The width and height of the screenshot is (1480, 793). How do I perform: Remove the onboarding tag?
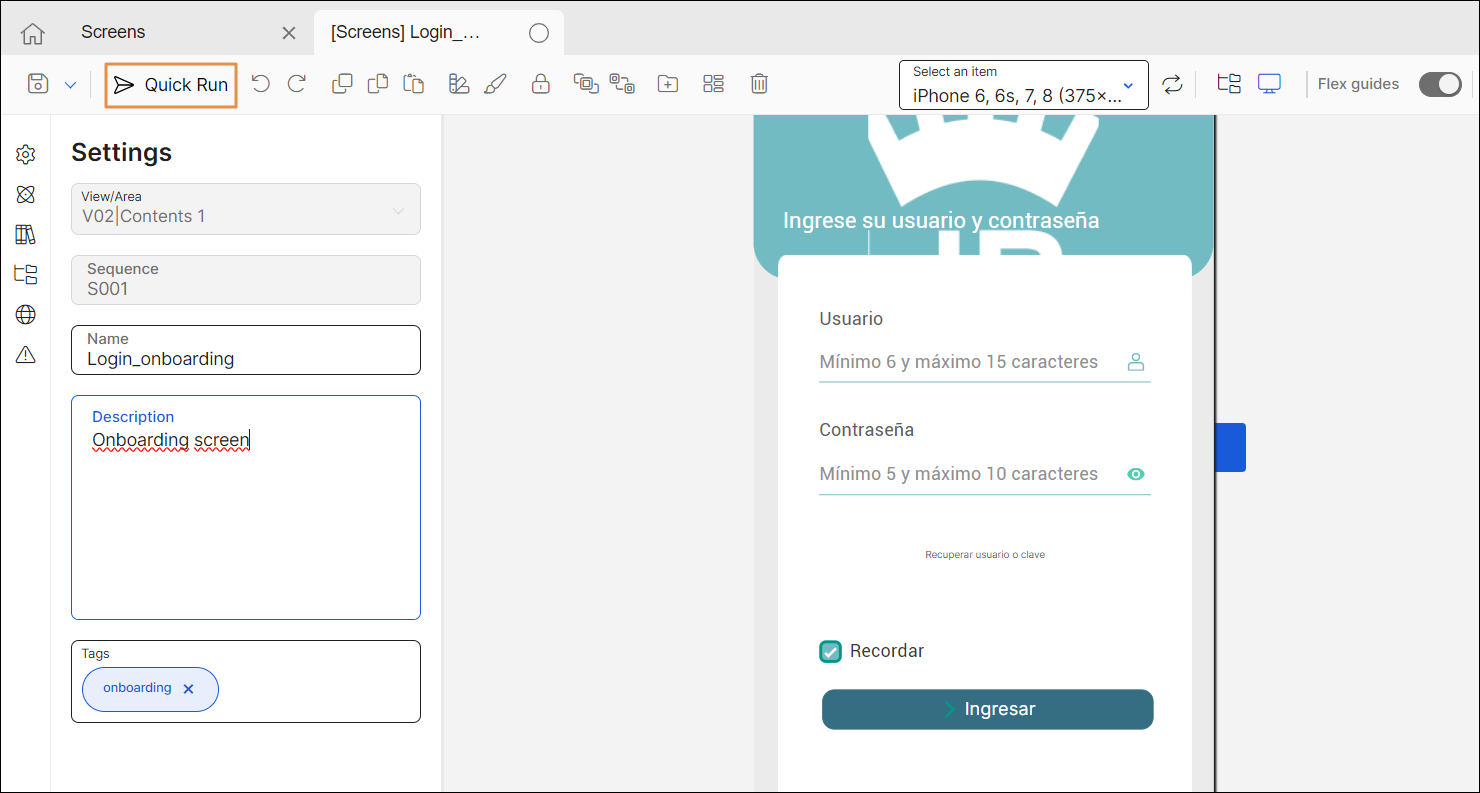point(188,689)
